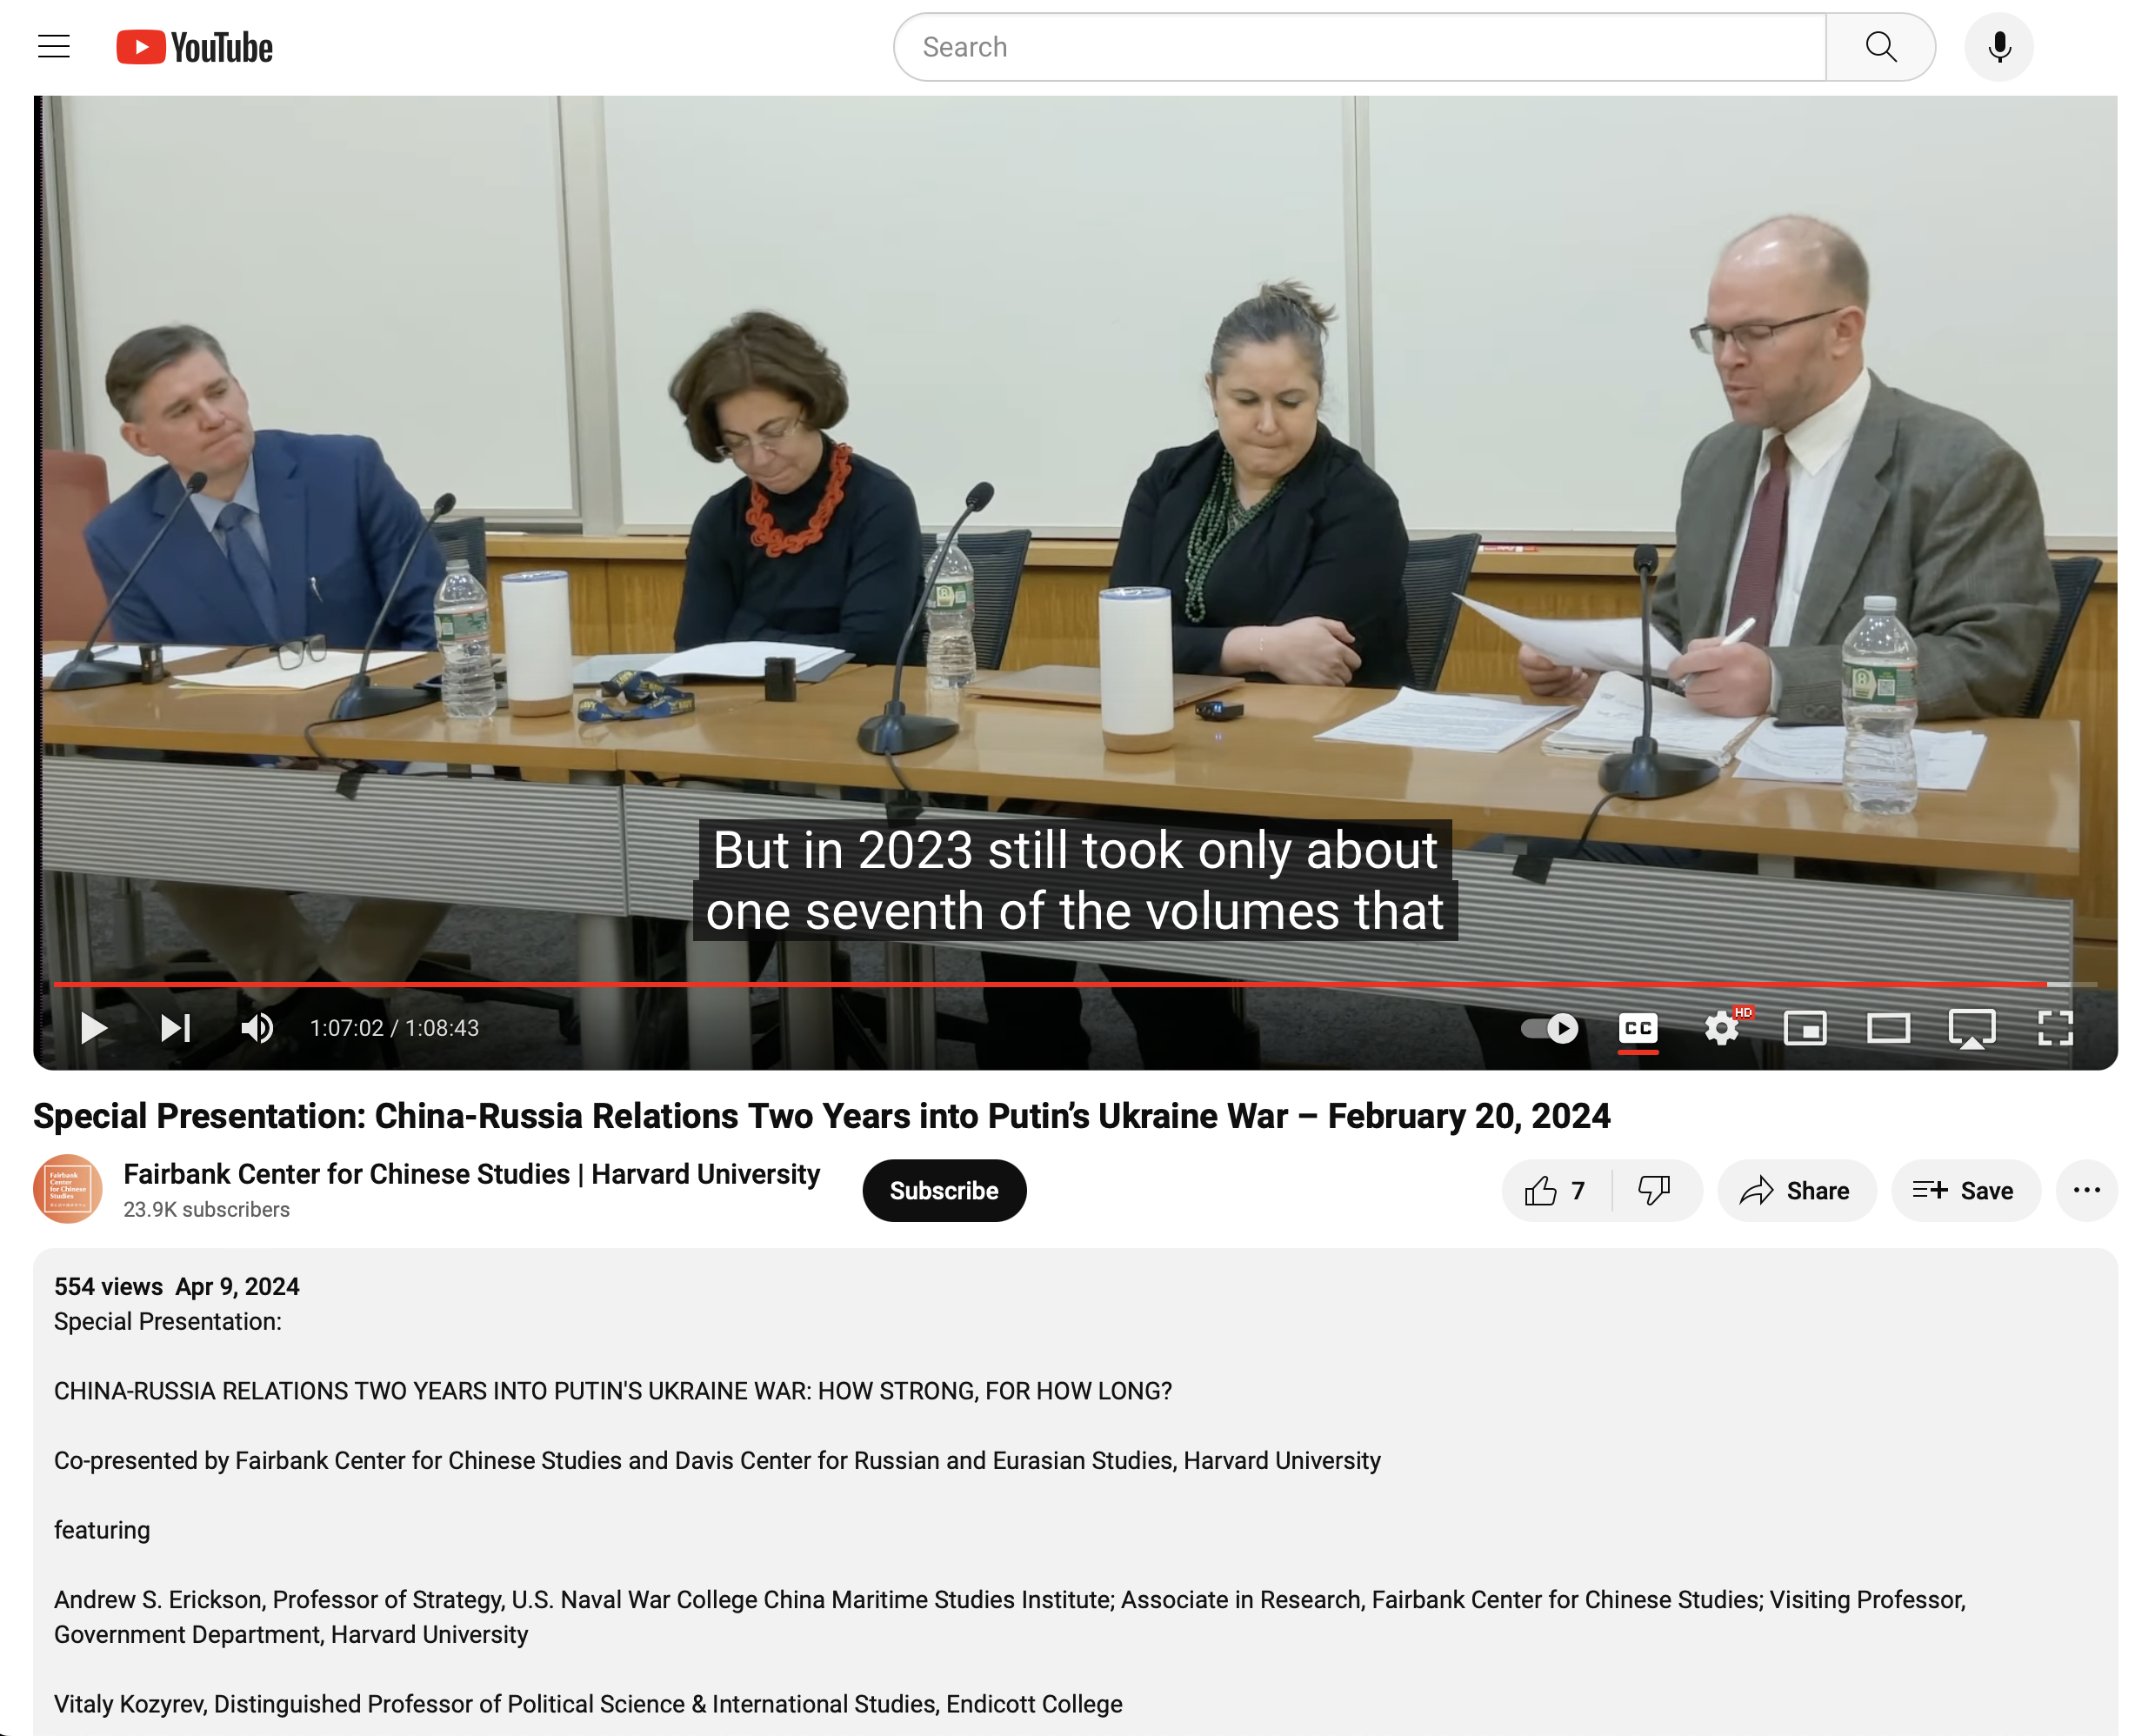Open the Fairbank Center for Chinese Studies channel
This screenshot has width=2155, height=1736.
point(471,1174)
